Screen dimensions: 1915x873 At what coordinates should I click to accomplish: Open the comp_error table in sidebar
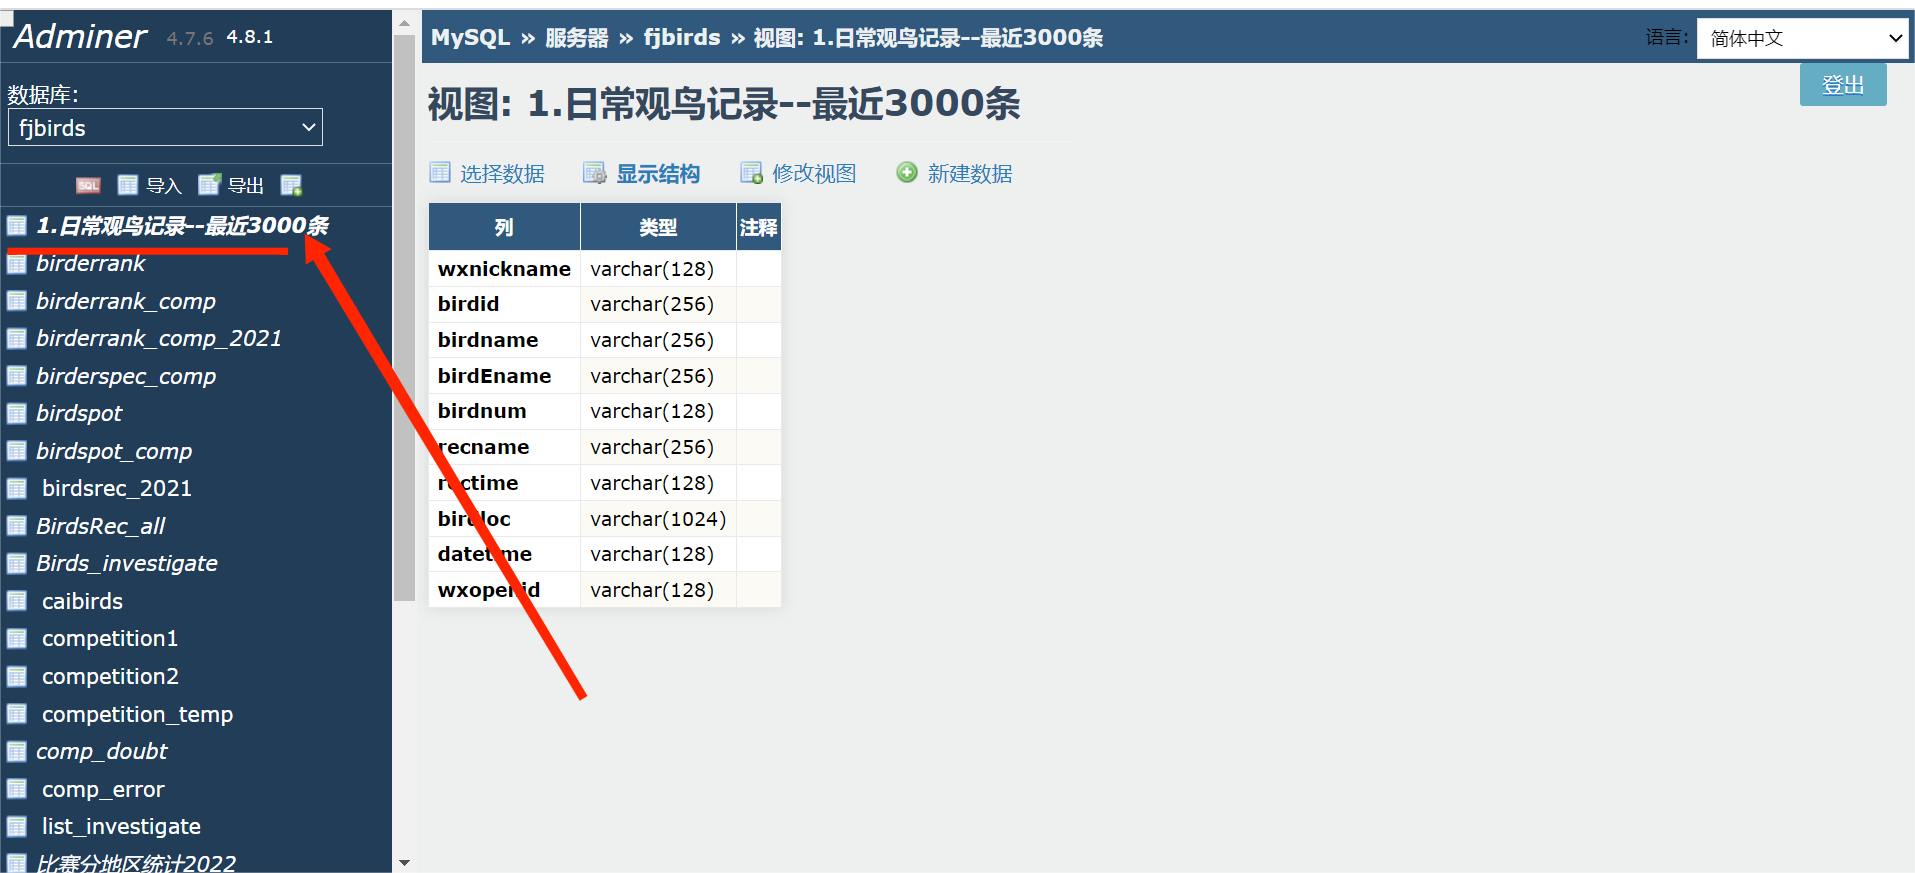103,789
